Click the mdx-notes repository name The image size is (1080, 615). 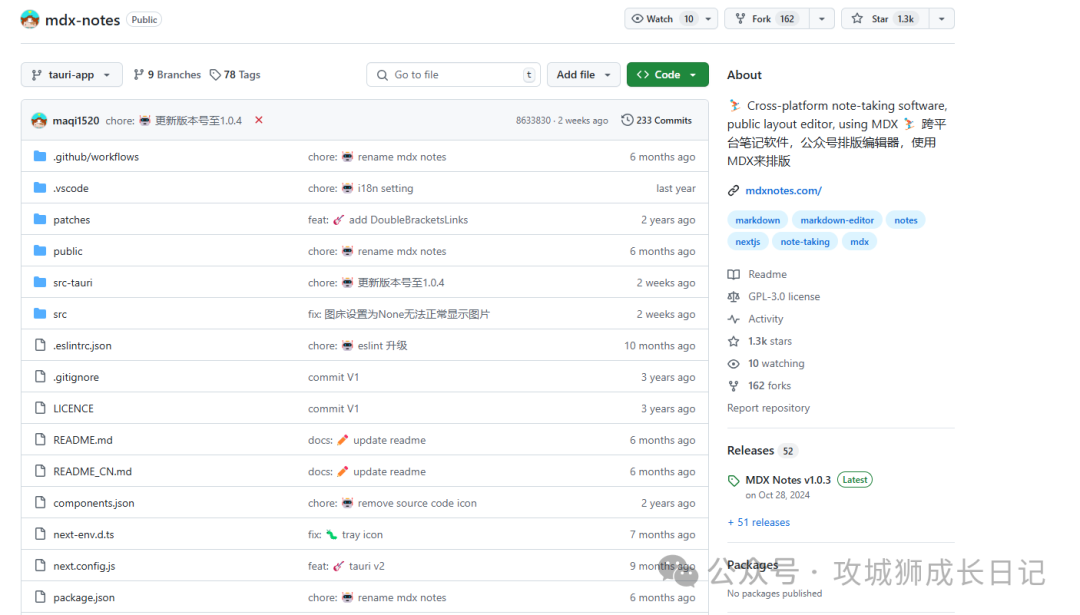click(x=83, y=20)
